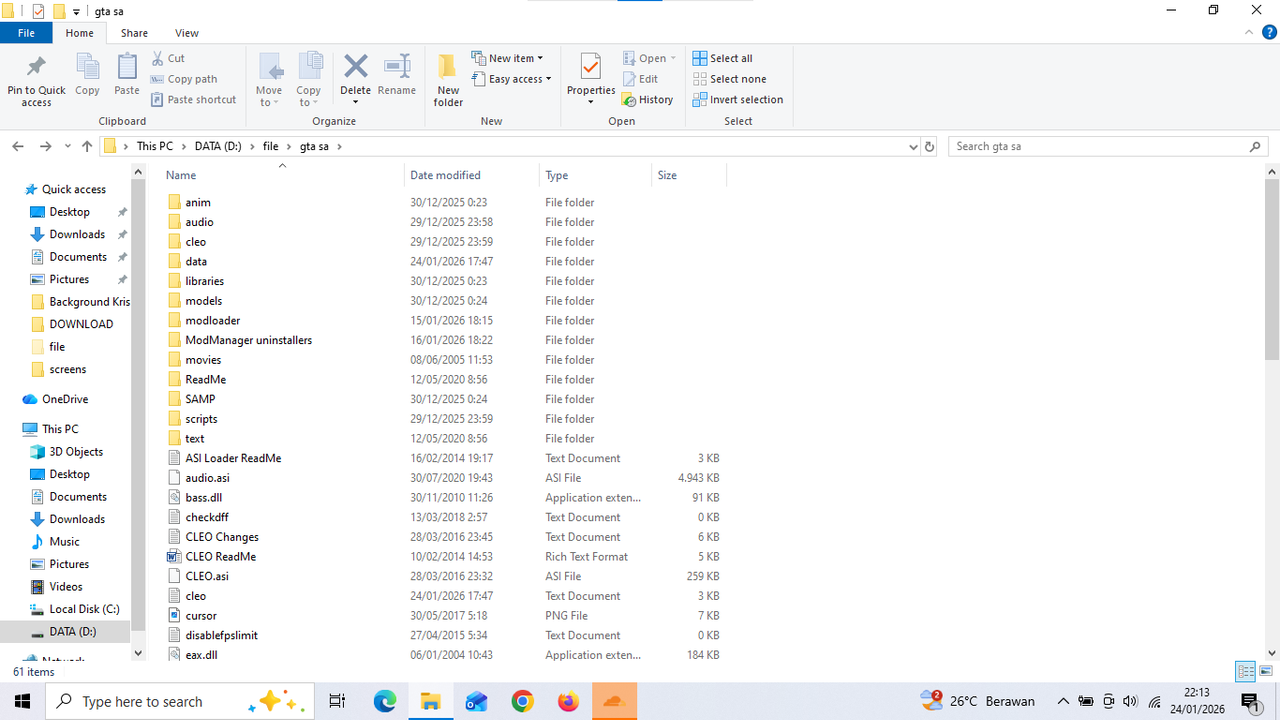1280x720 pixels.
Task: Show file History
Action: [x=648, y=99]
